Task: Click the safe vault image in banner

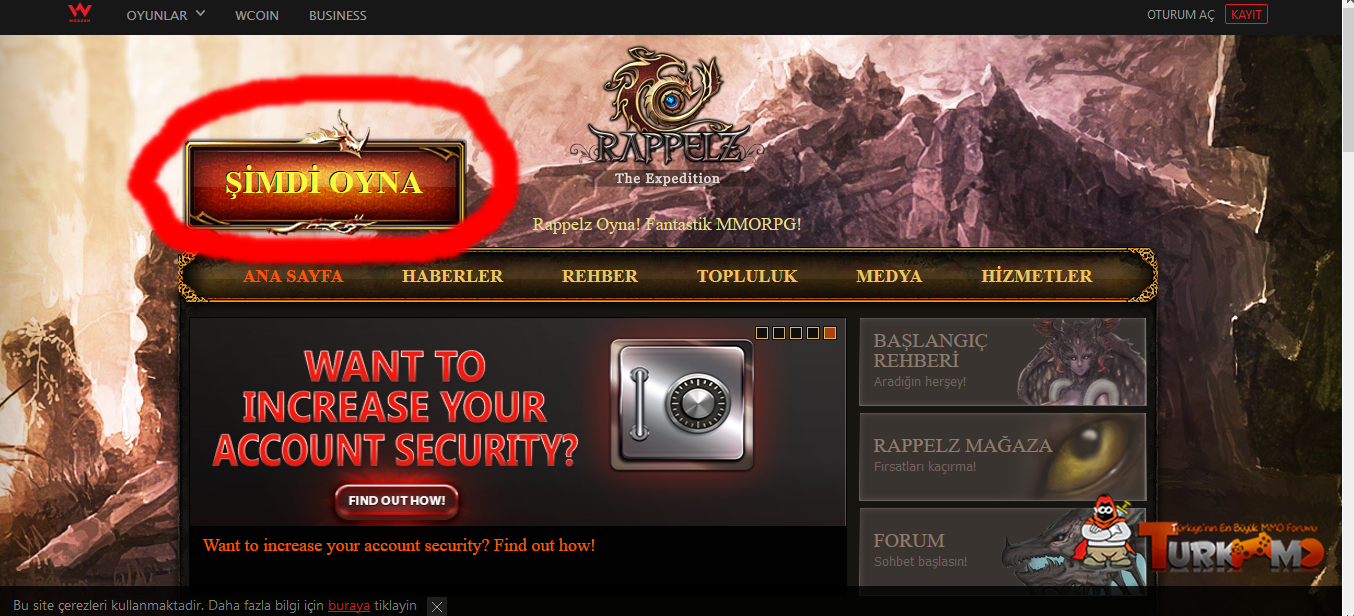Action: (682, 405)
